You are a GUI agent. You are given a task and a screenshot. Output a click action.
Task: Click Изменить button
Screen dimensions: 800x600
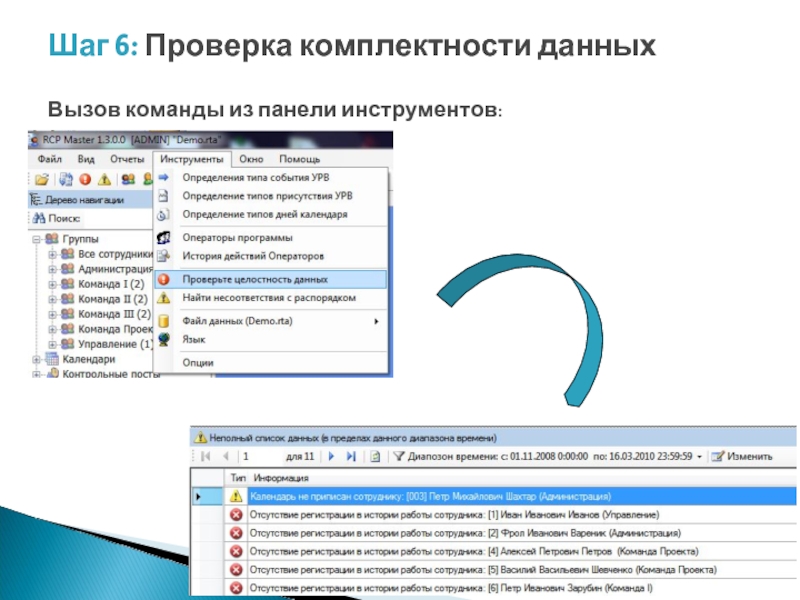coord(742,456)
